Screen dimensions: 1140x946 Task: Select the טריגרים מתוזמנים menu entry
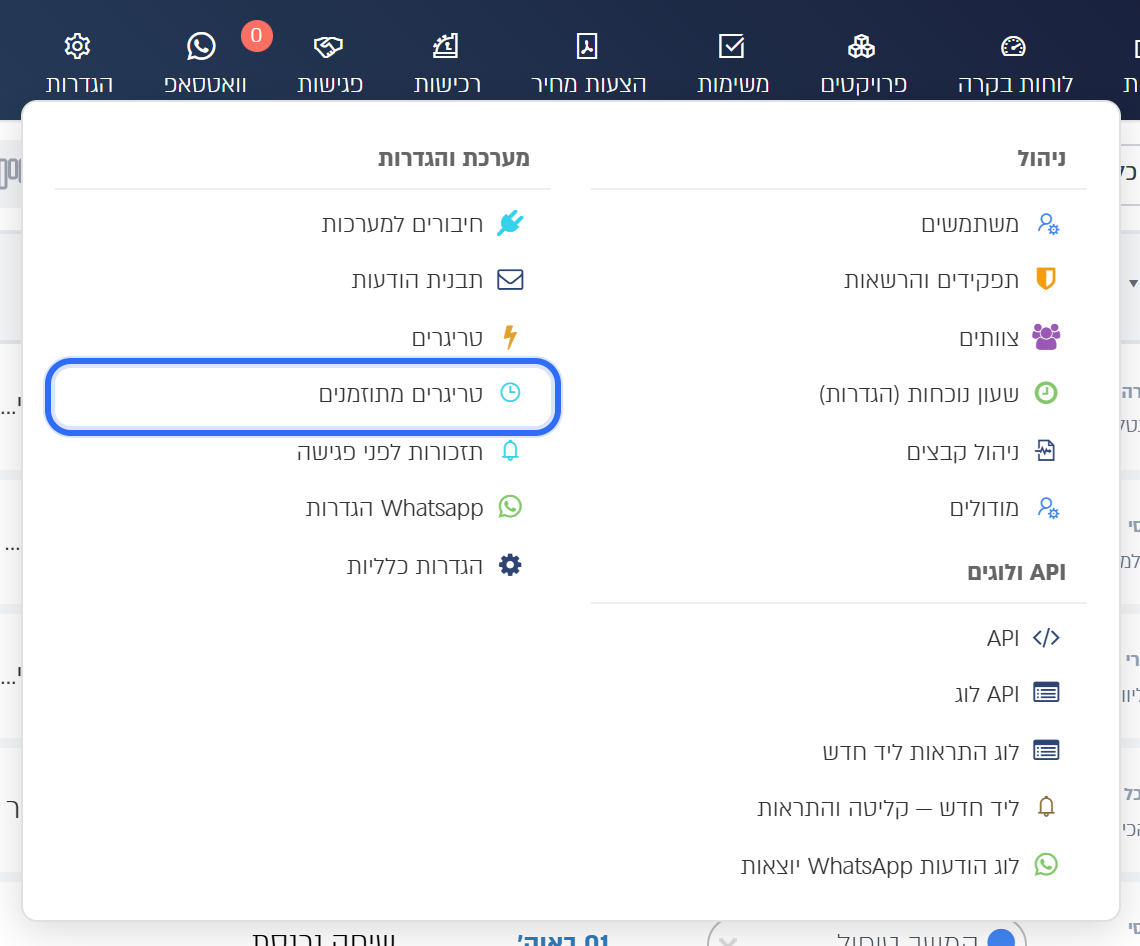click(x=303, y=396)
